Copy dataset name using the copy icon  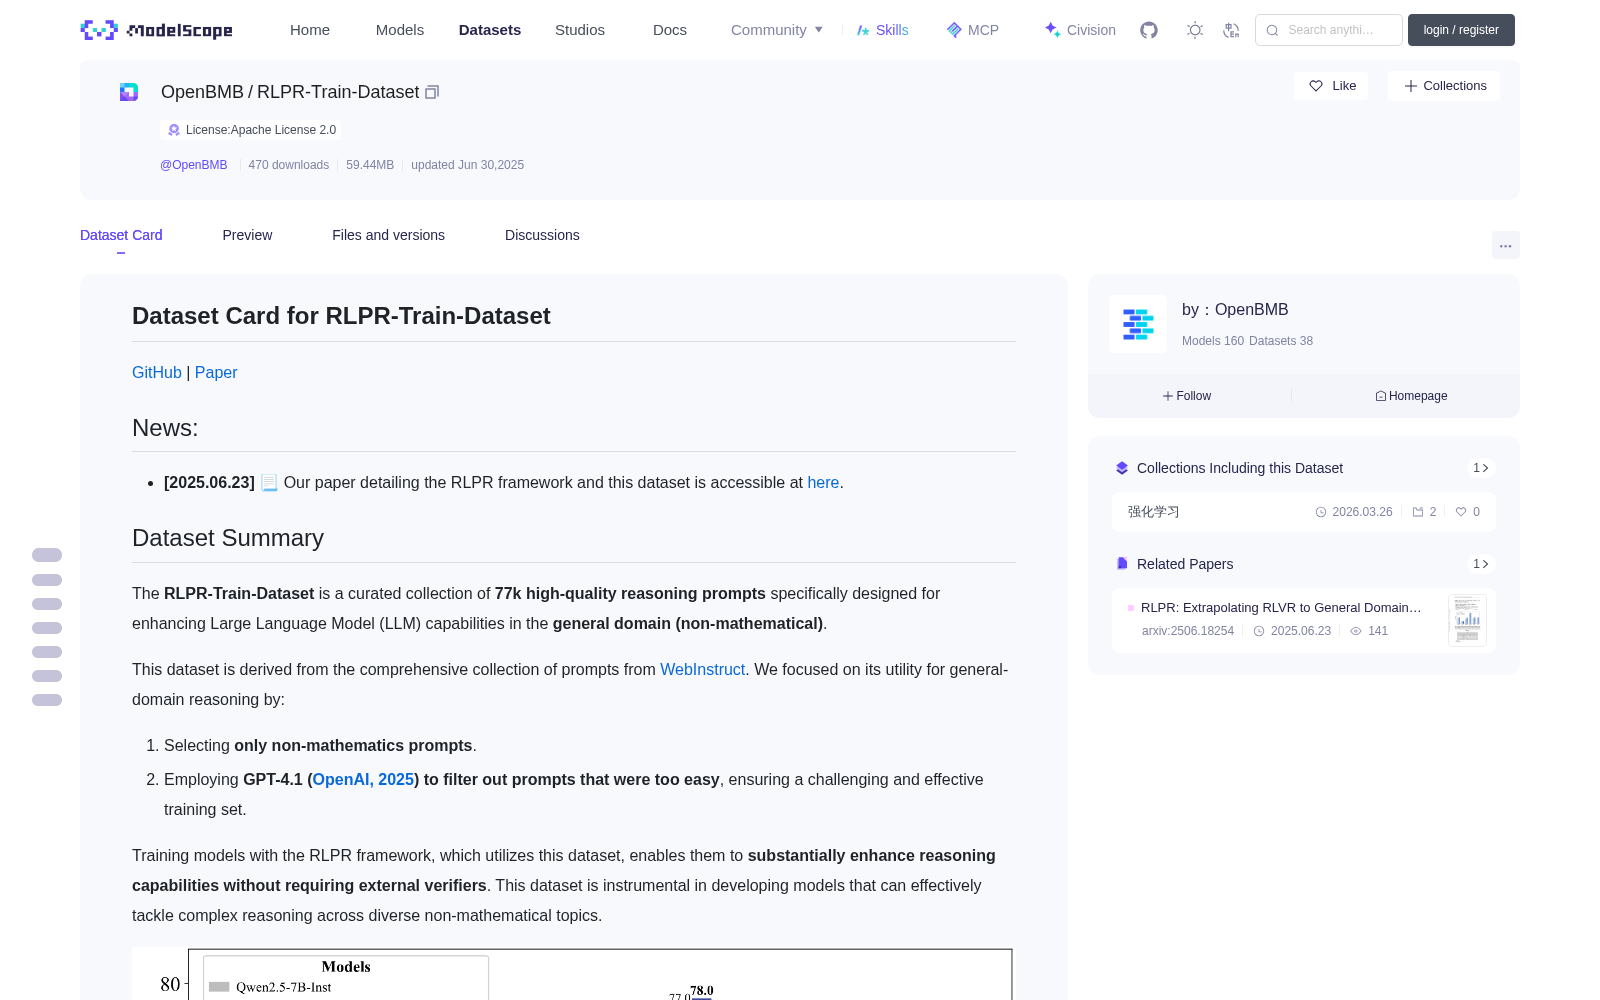point(432,92)
